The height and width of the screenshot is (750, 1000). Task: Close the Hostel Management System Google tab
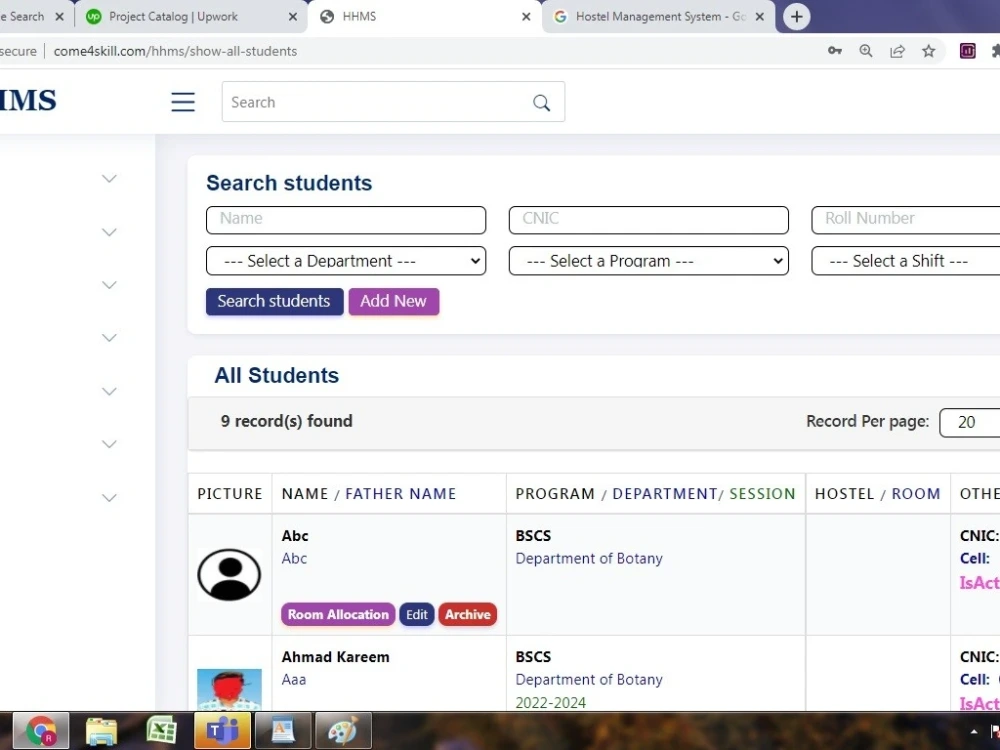point(760,17)
